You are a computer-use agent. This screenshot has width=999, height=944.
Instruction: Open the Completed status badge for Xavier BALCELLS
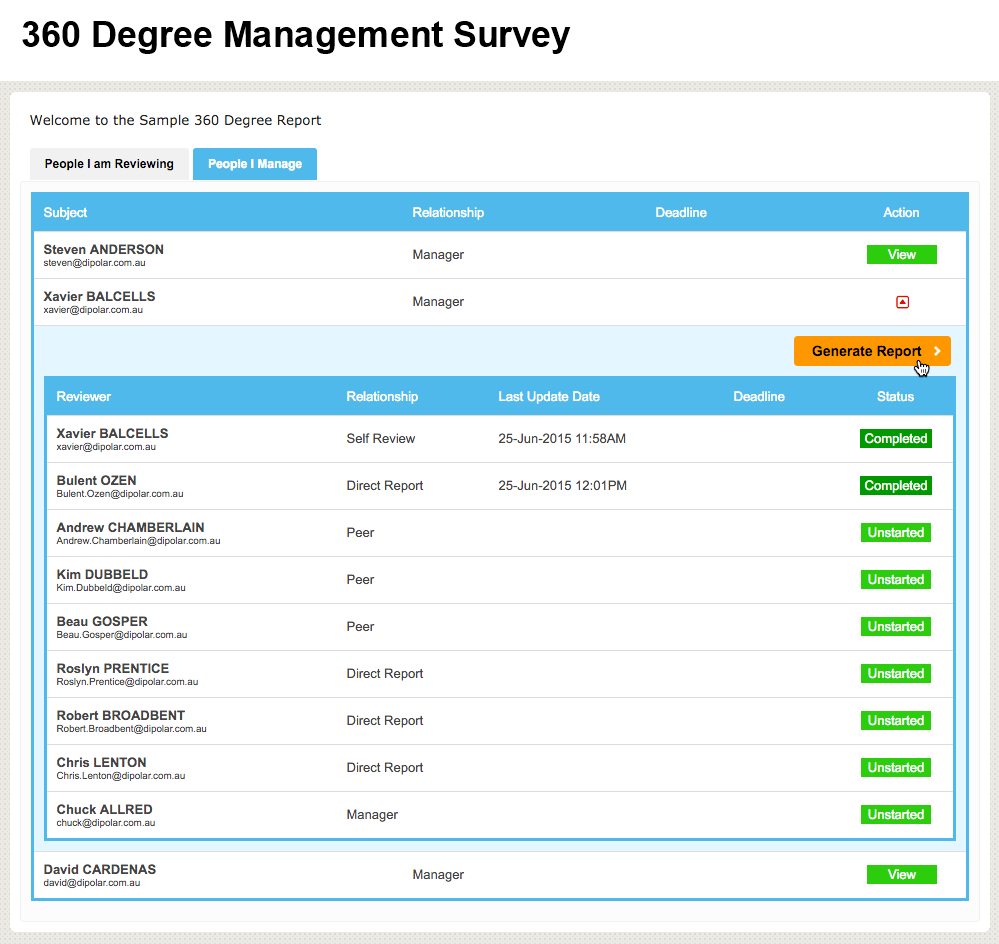[895, 438]
